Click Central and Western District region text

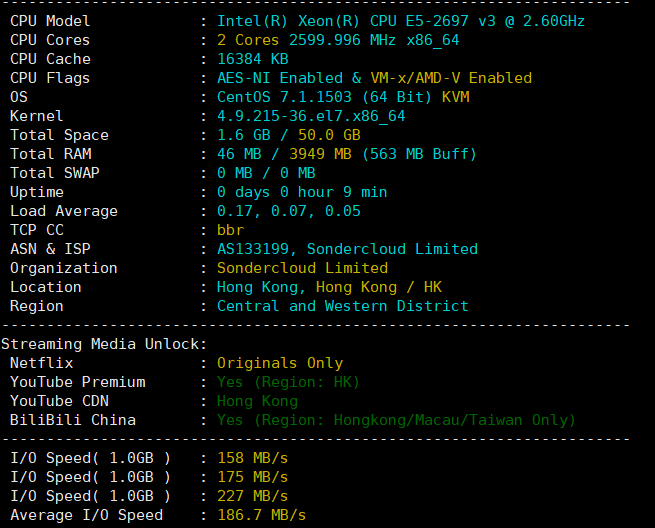(343, 306)
